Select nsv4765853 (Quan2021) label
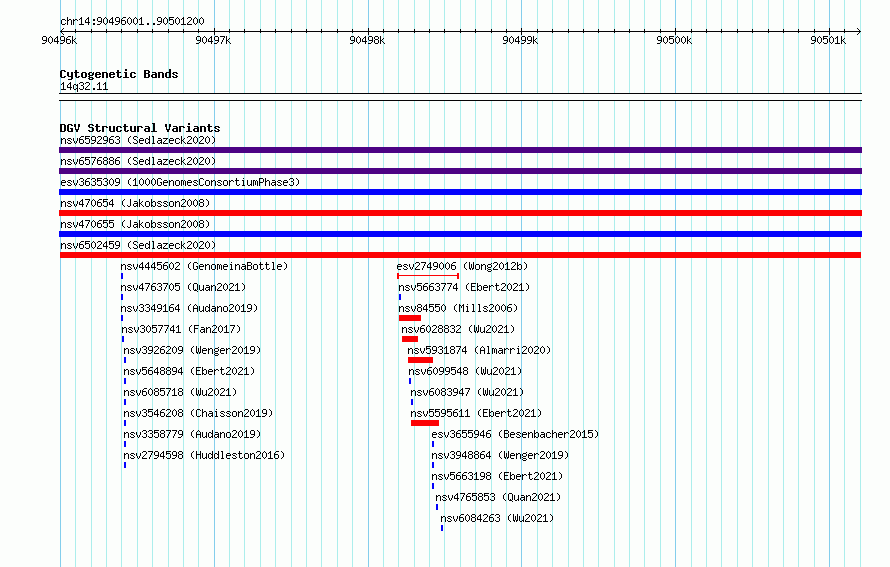The image size is (890, 567). point(498,497)
